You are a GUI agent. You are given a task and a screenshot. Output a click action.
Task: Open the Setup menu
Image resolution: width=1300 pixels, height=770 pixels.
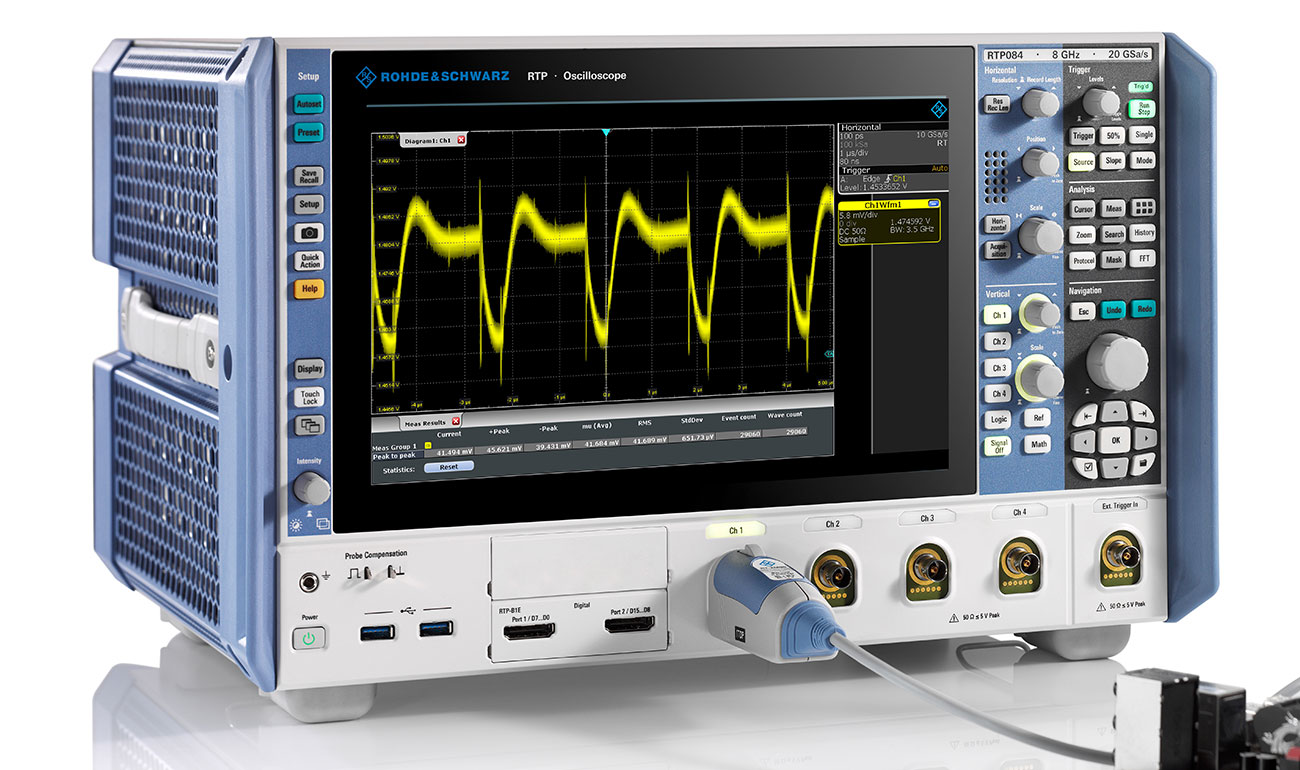pos(309,204)
